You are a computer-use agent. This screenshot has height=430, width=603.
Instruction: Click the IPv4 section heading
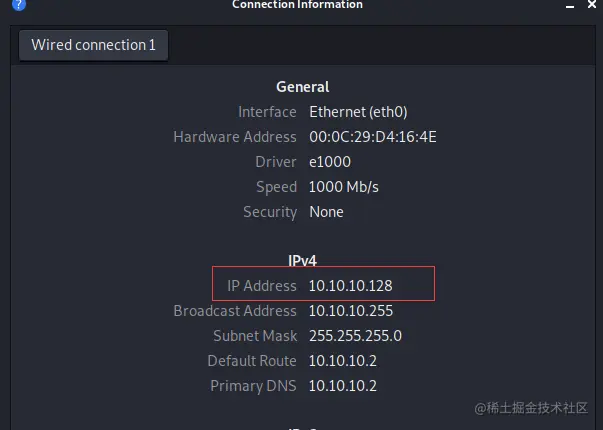pos(302,260)
